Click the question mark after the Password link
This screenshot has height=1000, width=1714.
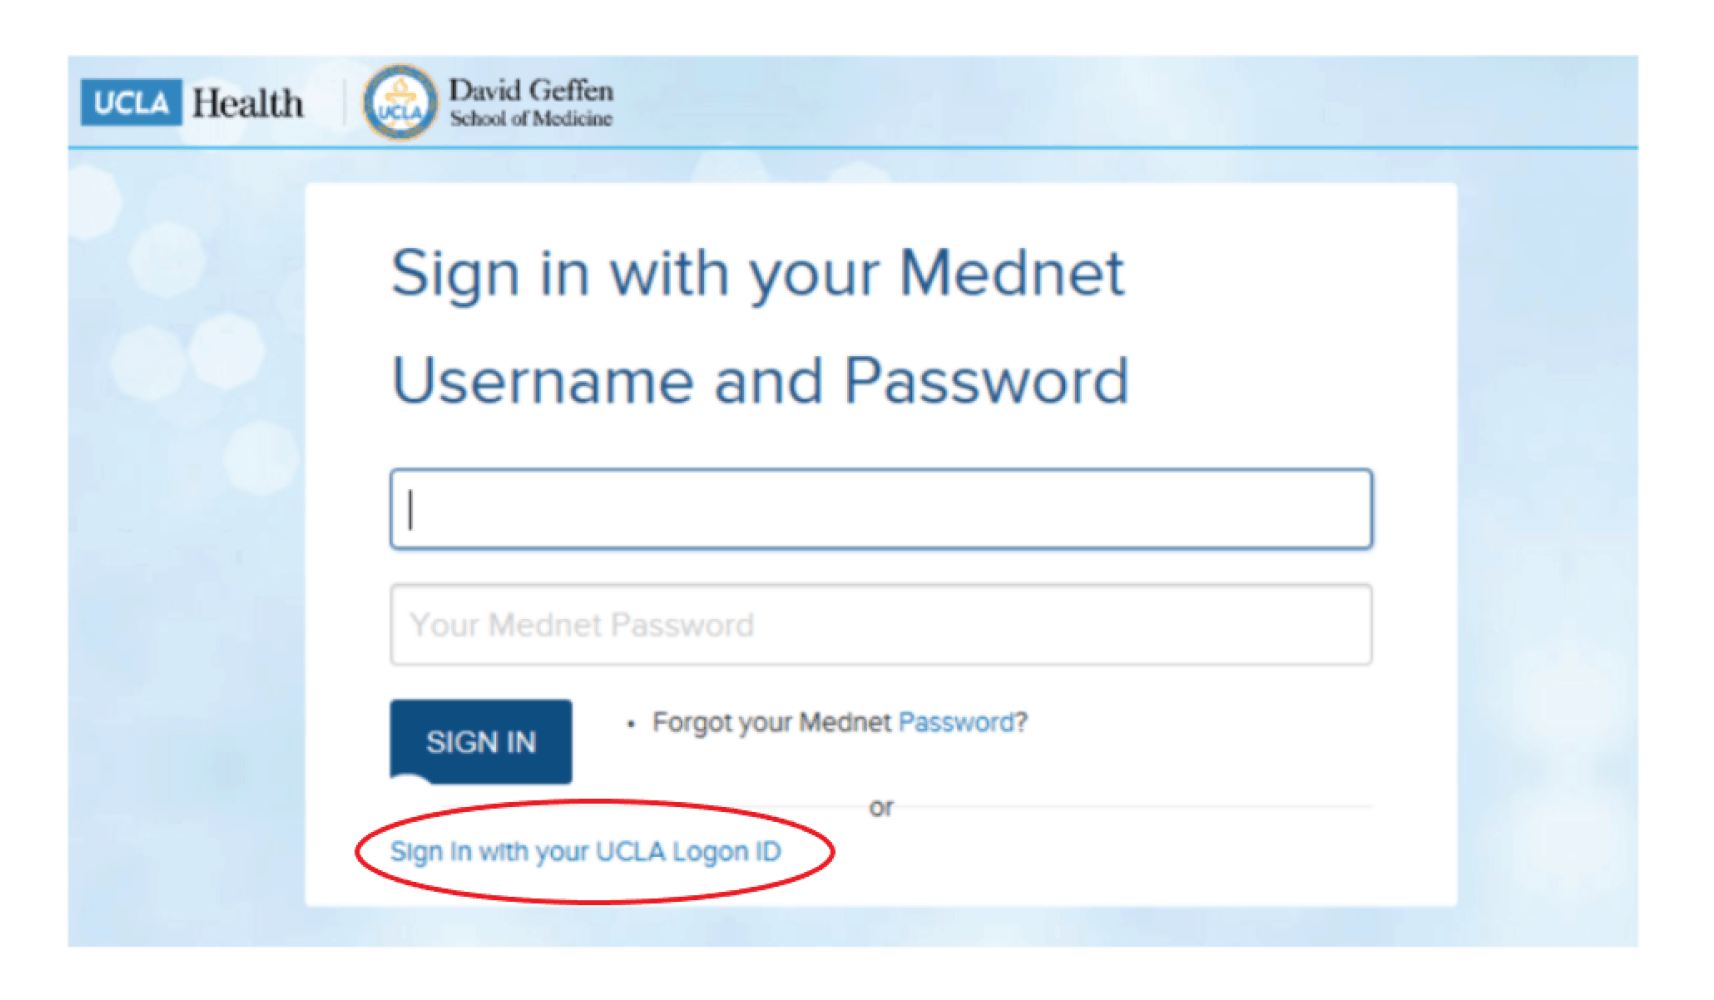pos(1022,722)
